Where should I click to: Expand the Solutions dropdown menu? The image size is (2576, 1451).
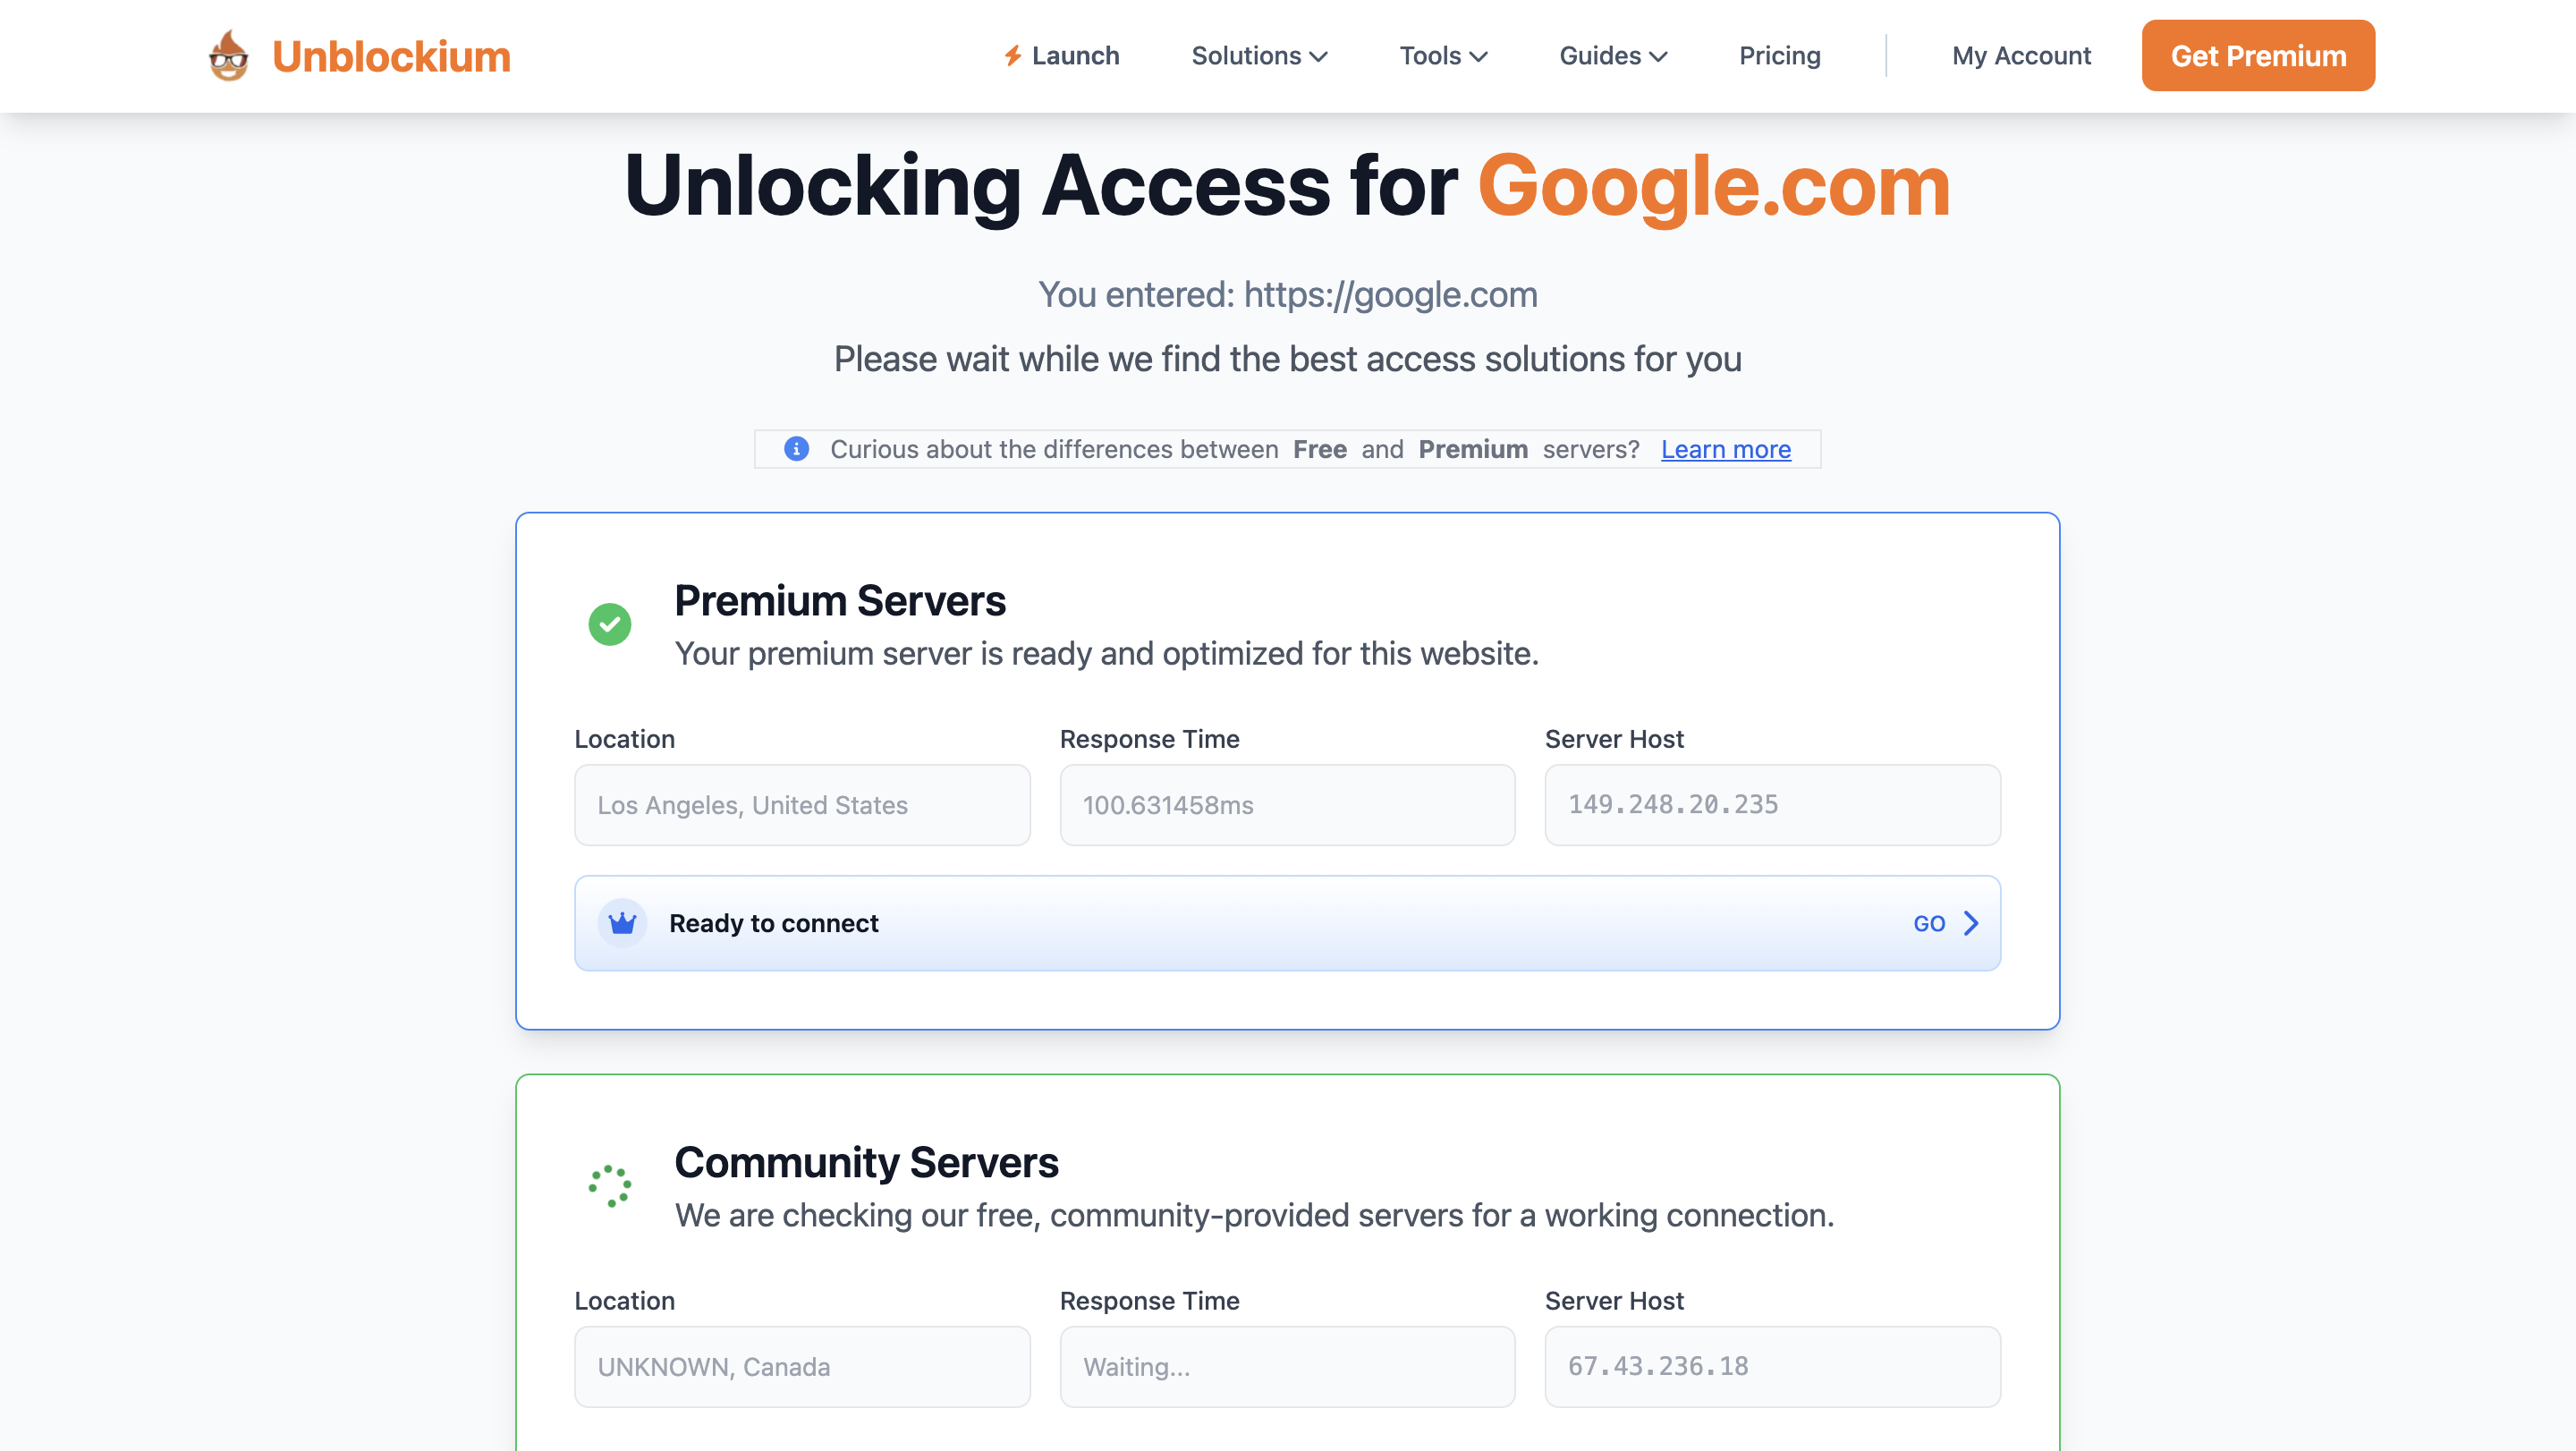click(x=1258, y=56)
